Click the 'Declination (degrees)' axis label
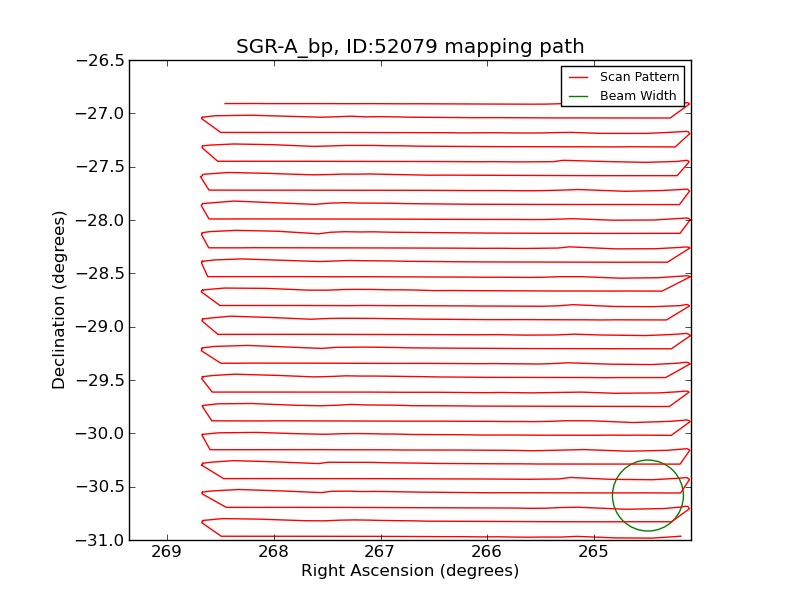This screenshot has height=600, width=800. pos(60,300)
